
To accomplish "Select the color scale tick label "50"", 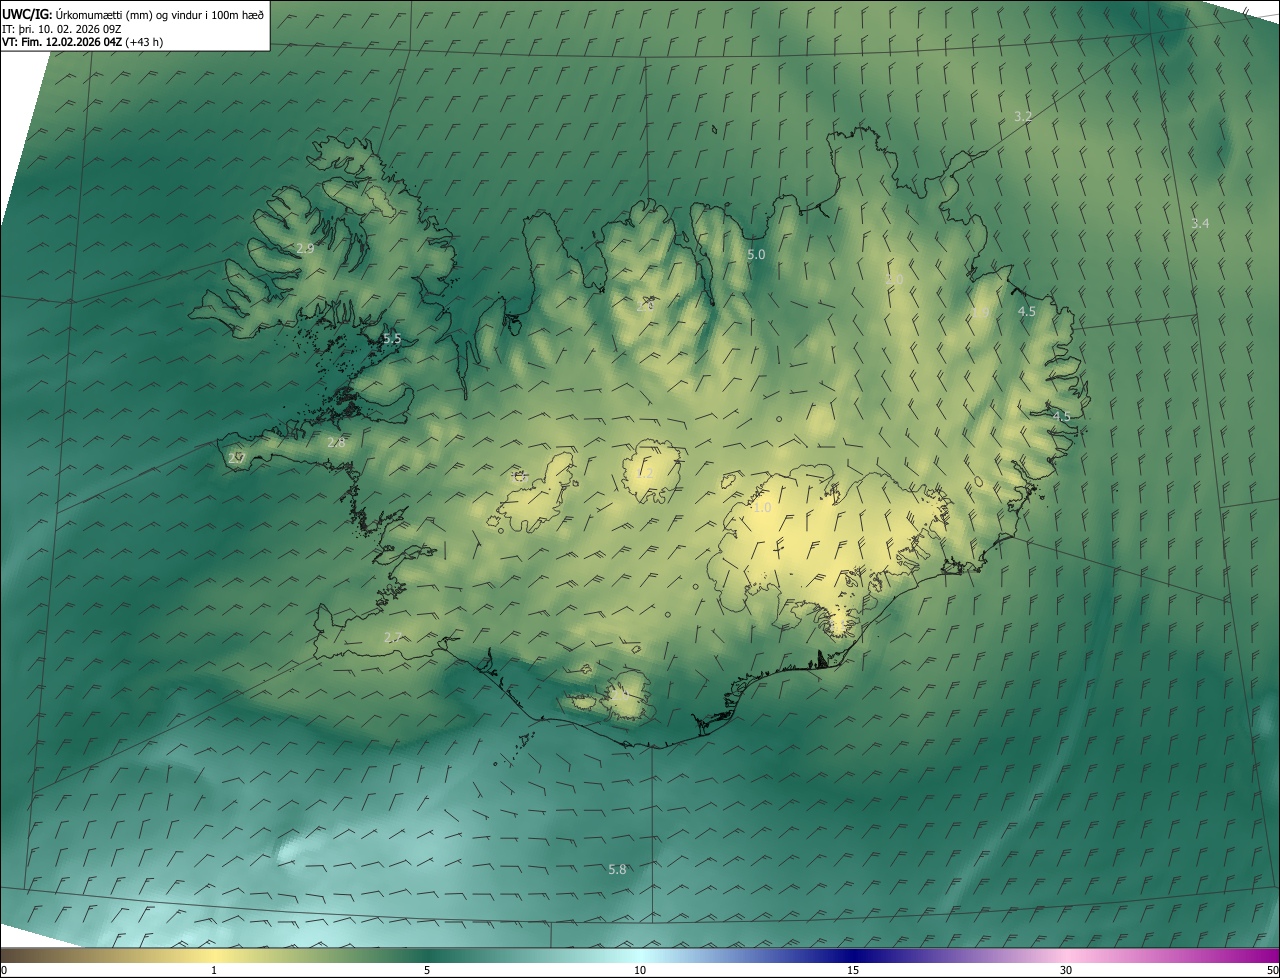I will tap(1272, 971).
